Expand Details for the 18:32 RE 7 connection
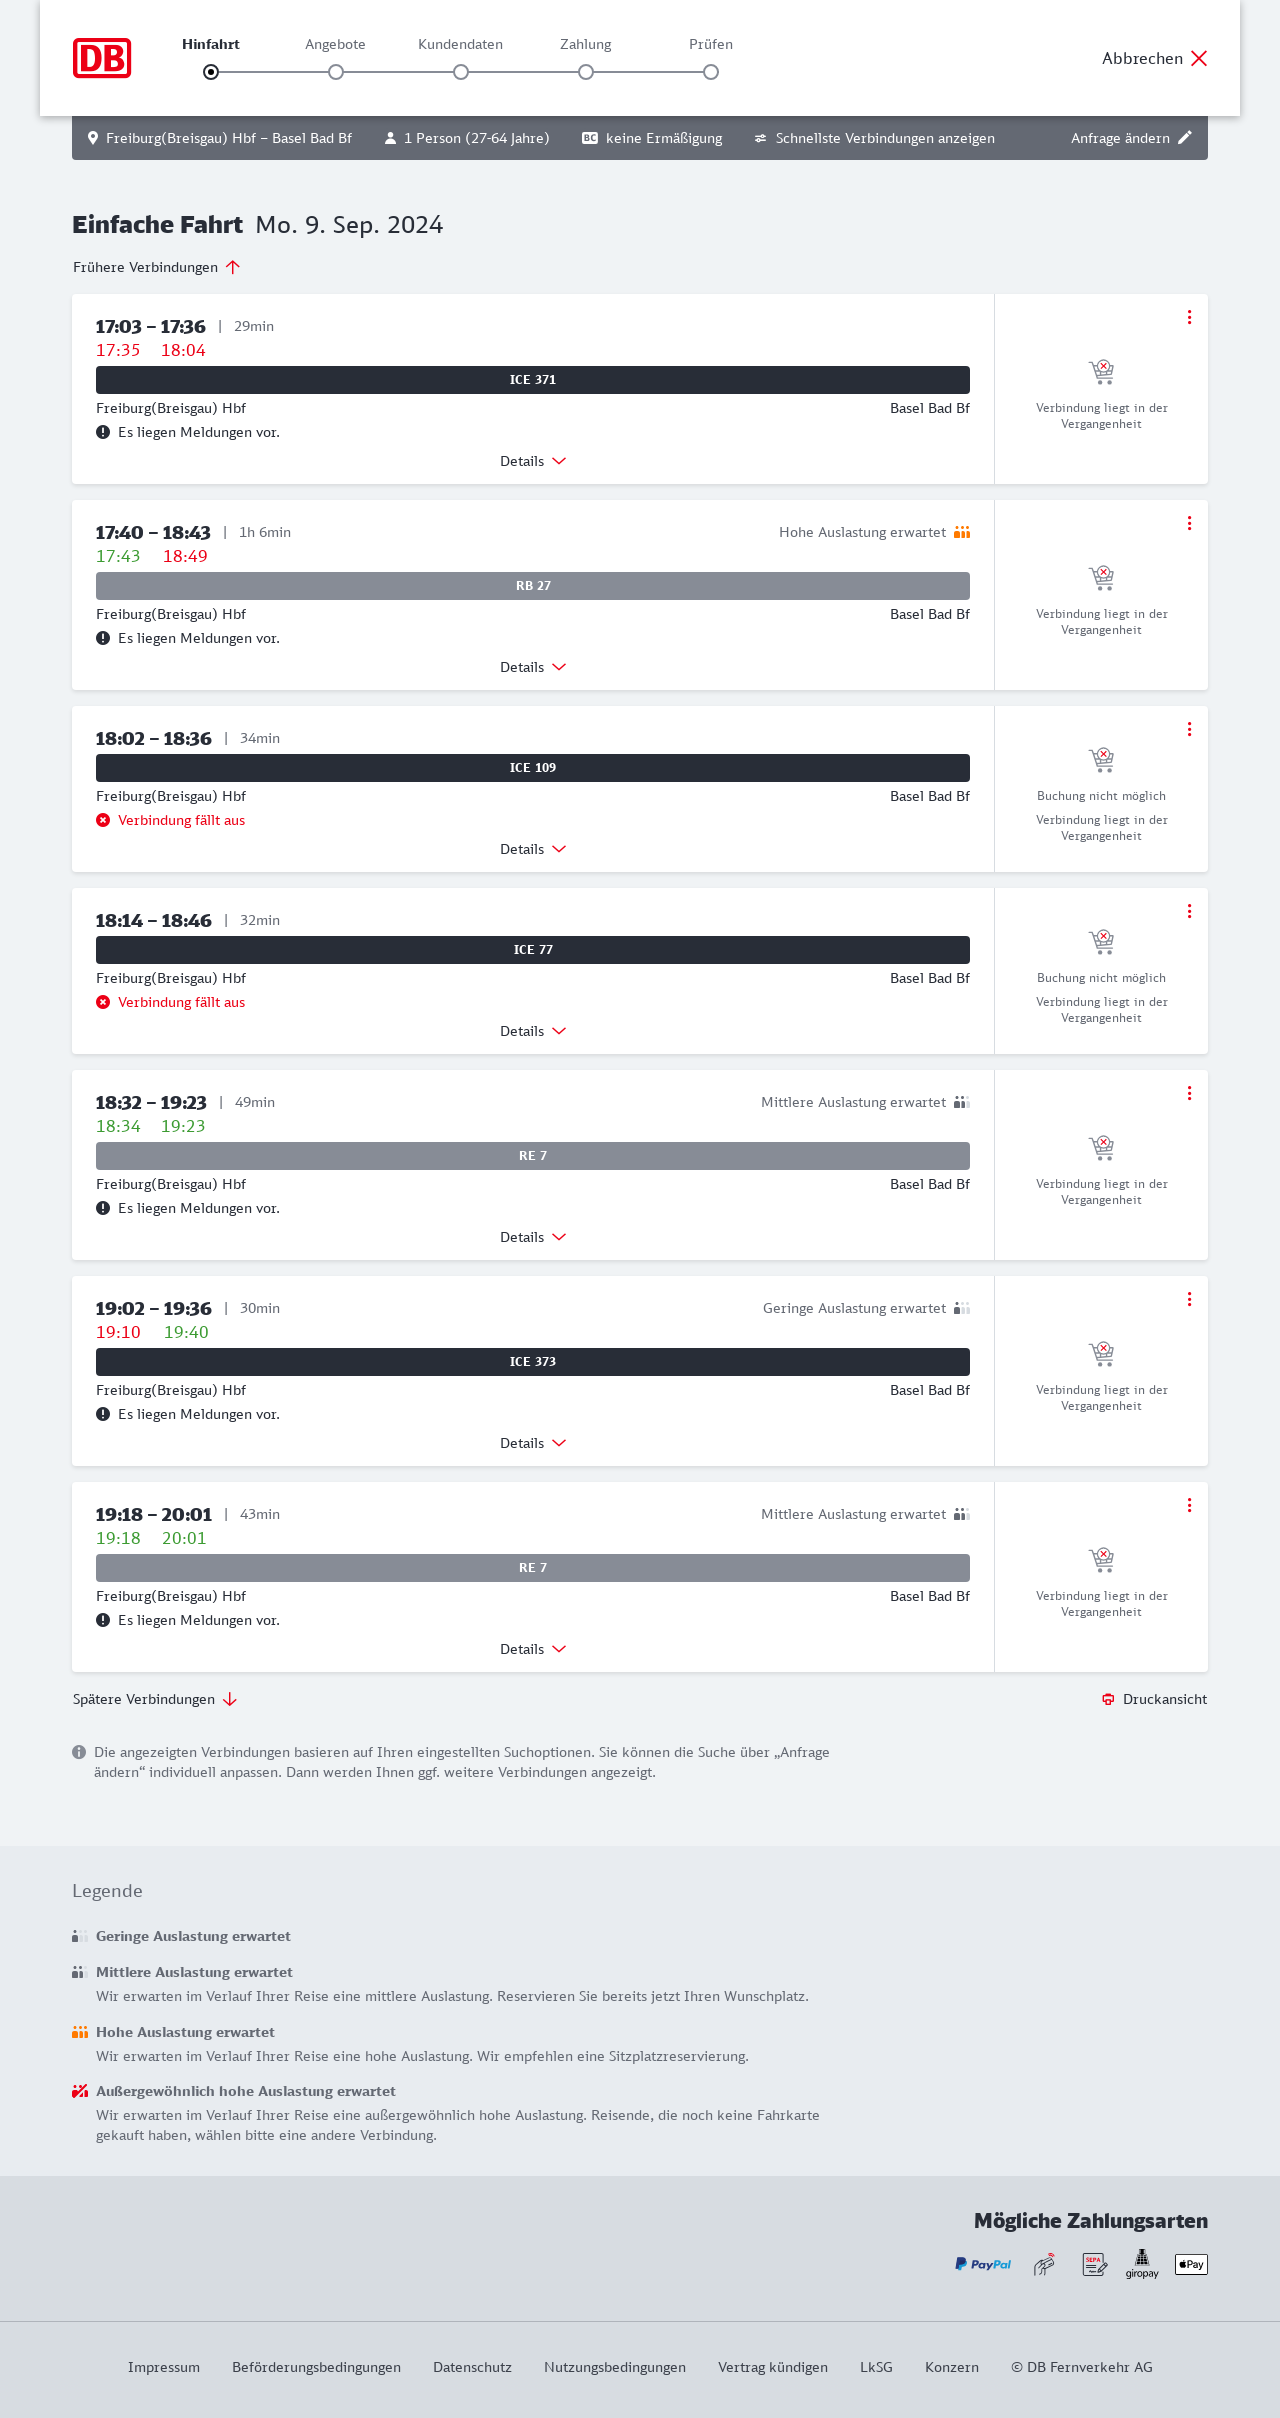 (x=533, y=1237)
